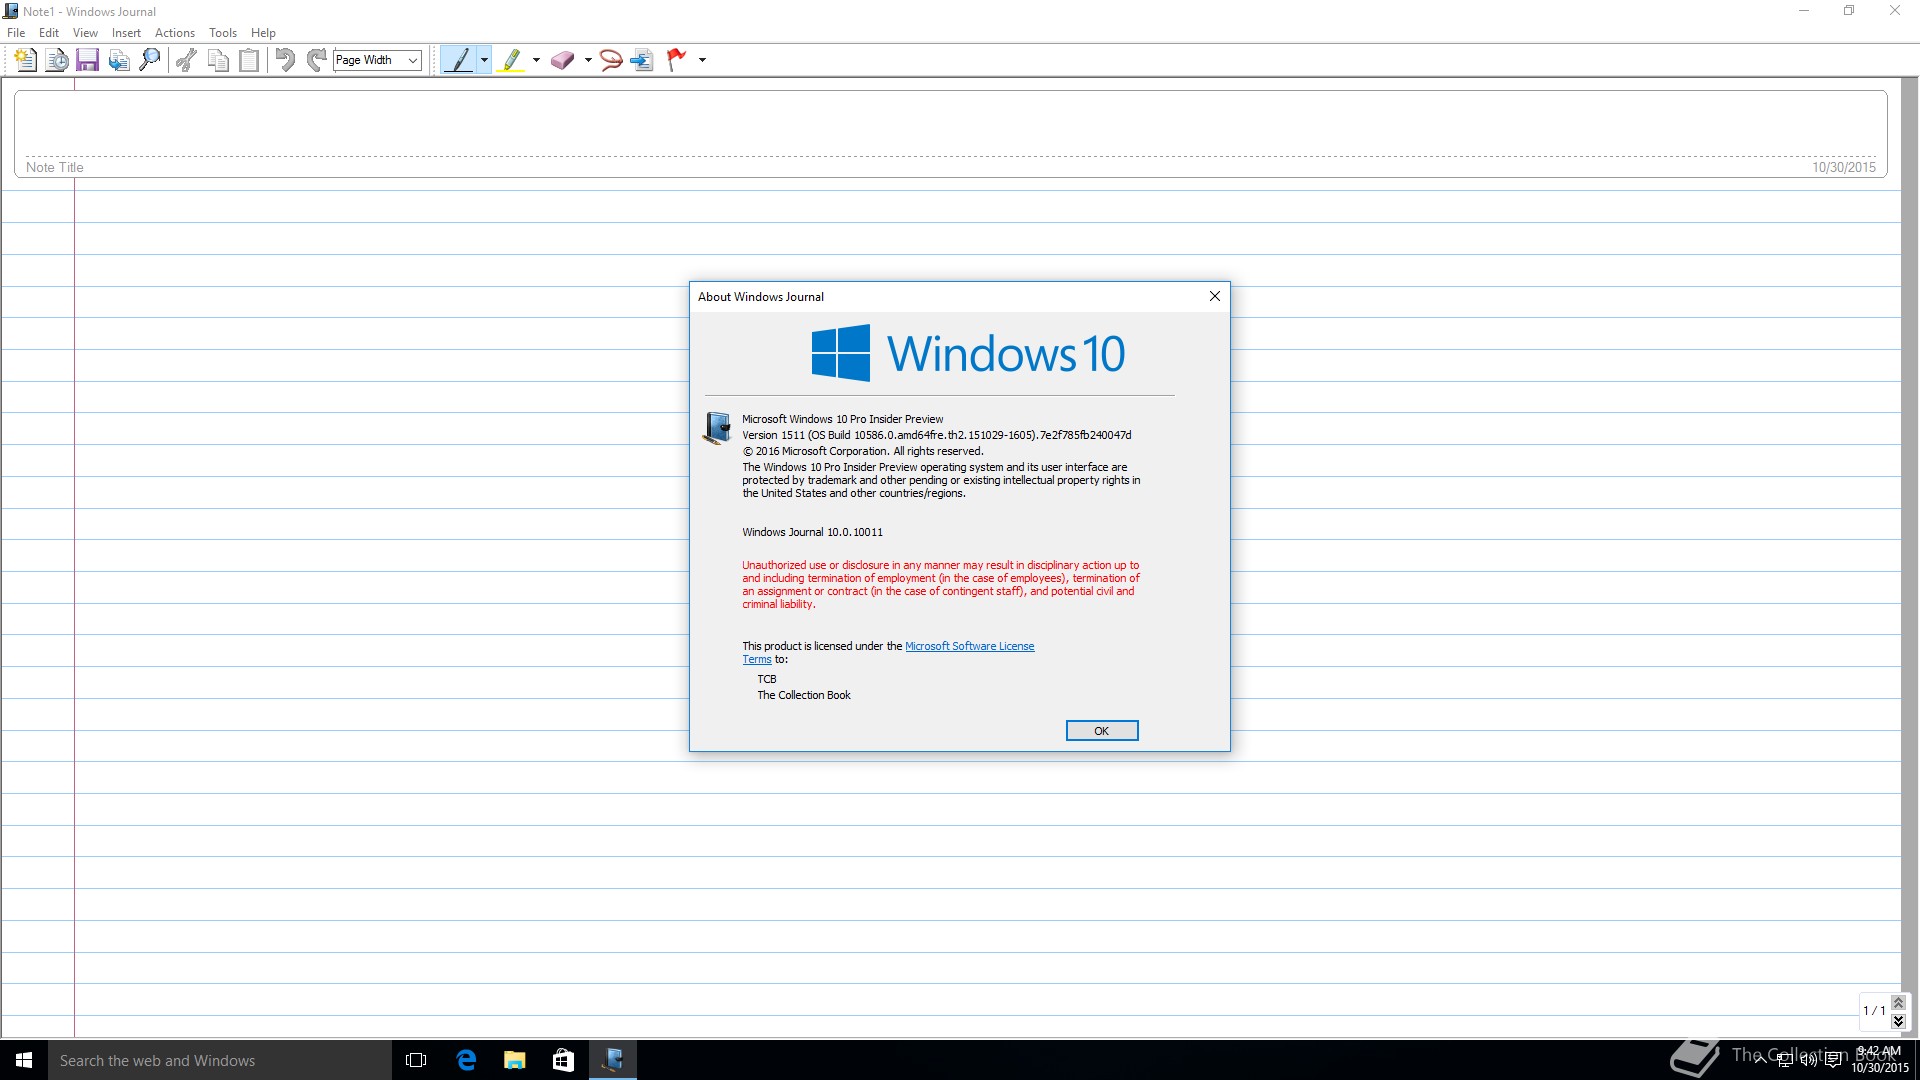Show hidden tray icons with the chevron

click(1760, 1060)
